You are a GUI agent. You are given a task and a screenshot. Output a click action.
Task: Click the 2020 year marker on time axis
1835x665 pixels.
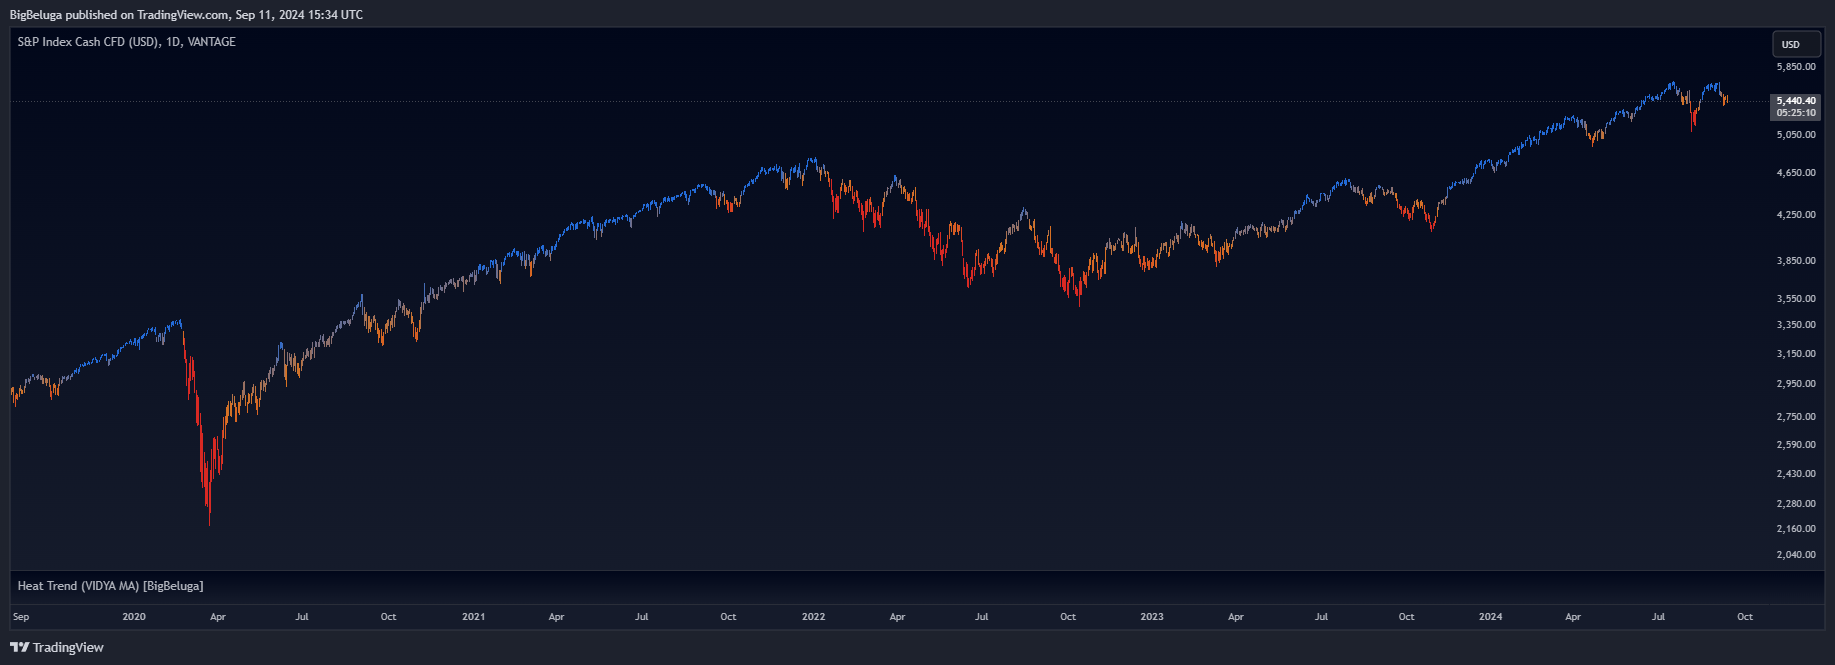point(134,617)
